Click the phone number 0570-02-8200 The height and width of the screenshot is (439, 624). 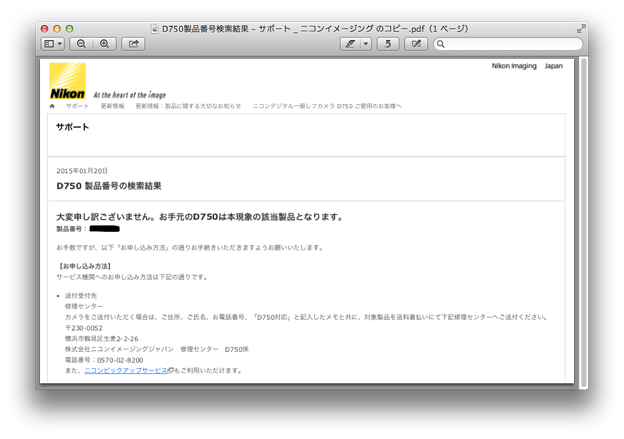click(x=120, y=360)
